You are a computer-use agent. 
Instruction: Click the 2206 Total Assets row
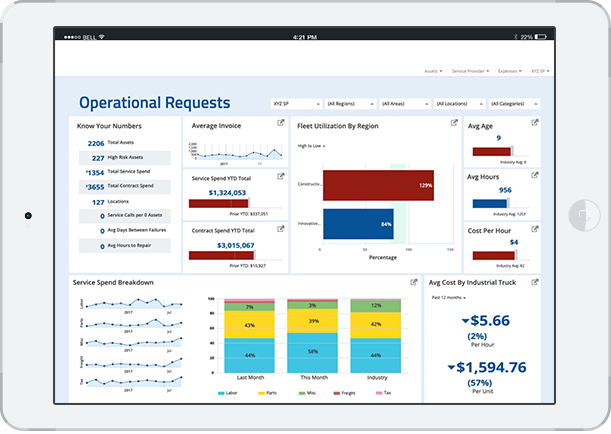pos(125,143)
